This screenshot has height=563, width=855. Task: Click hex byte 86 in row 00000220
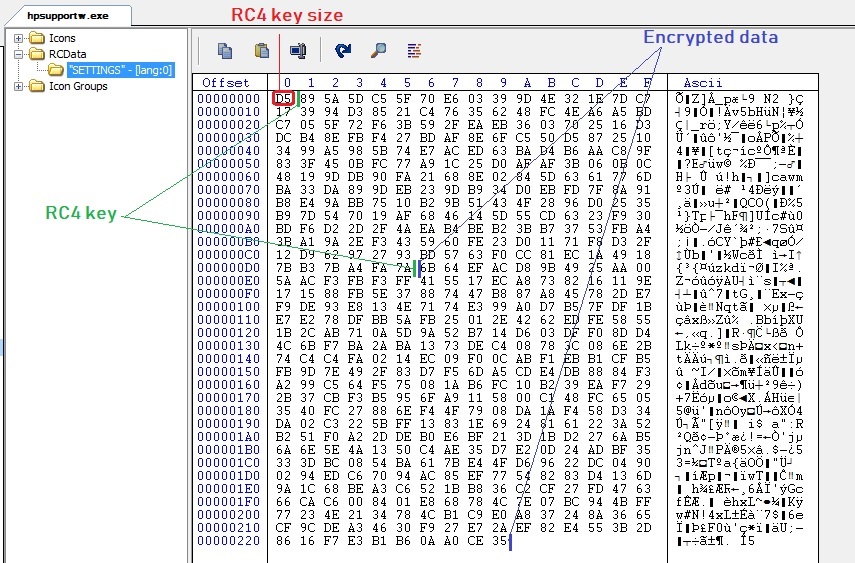pyautogui.click(x=284, y=541)
